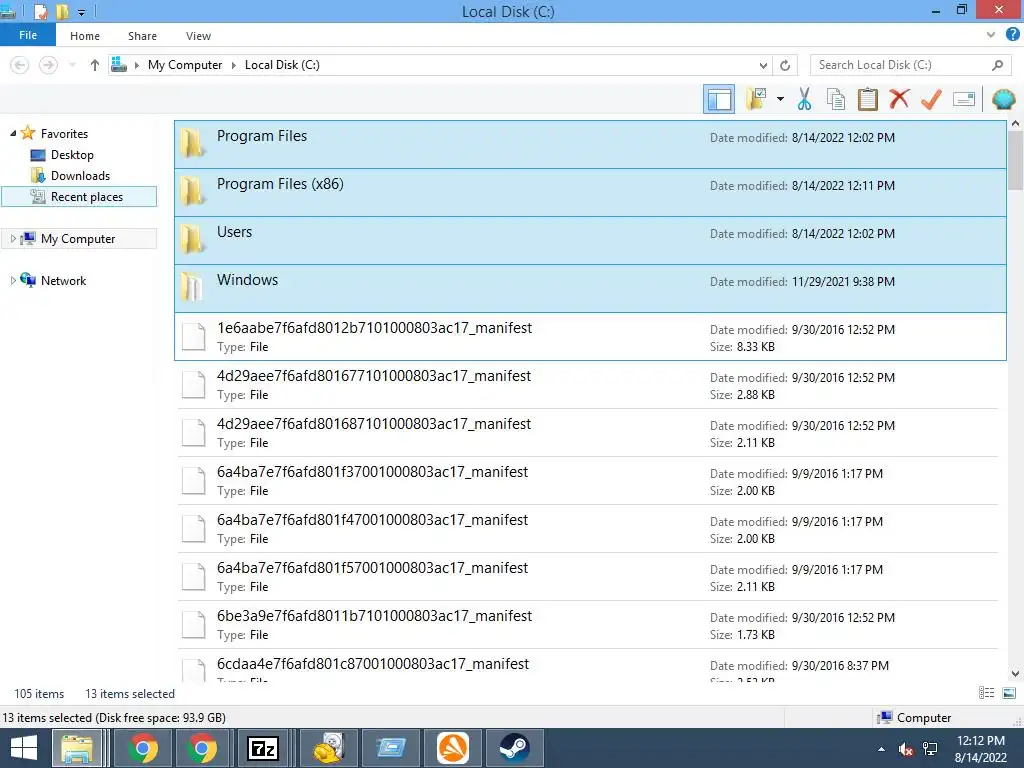Click the magnifier search icon
Screen dimensions: 1024x768
(997, 65)
